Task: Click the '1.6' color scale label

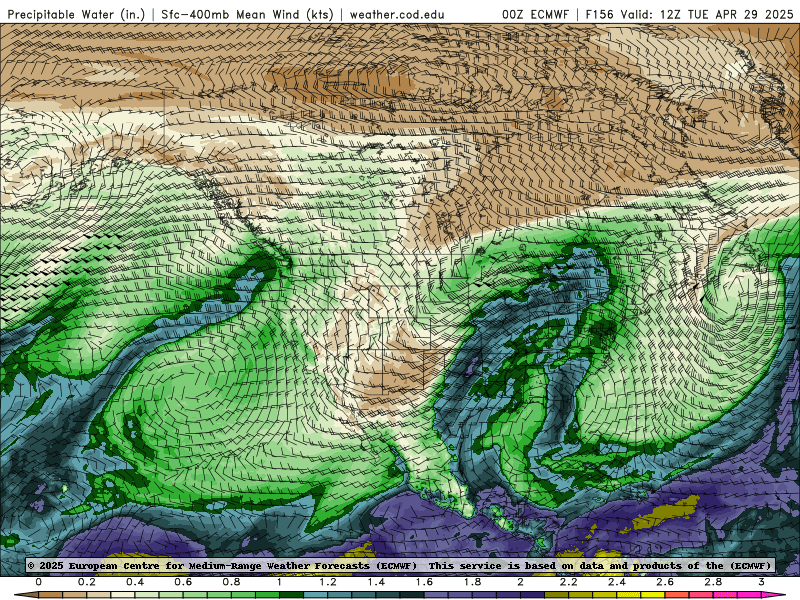Action: point(424,582)
